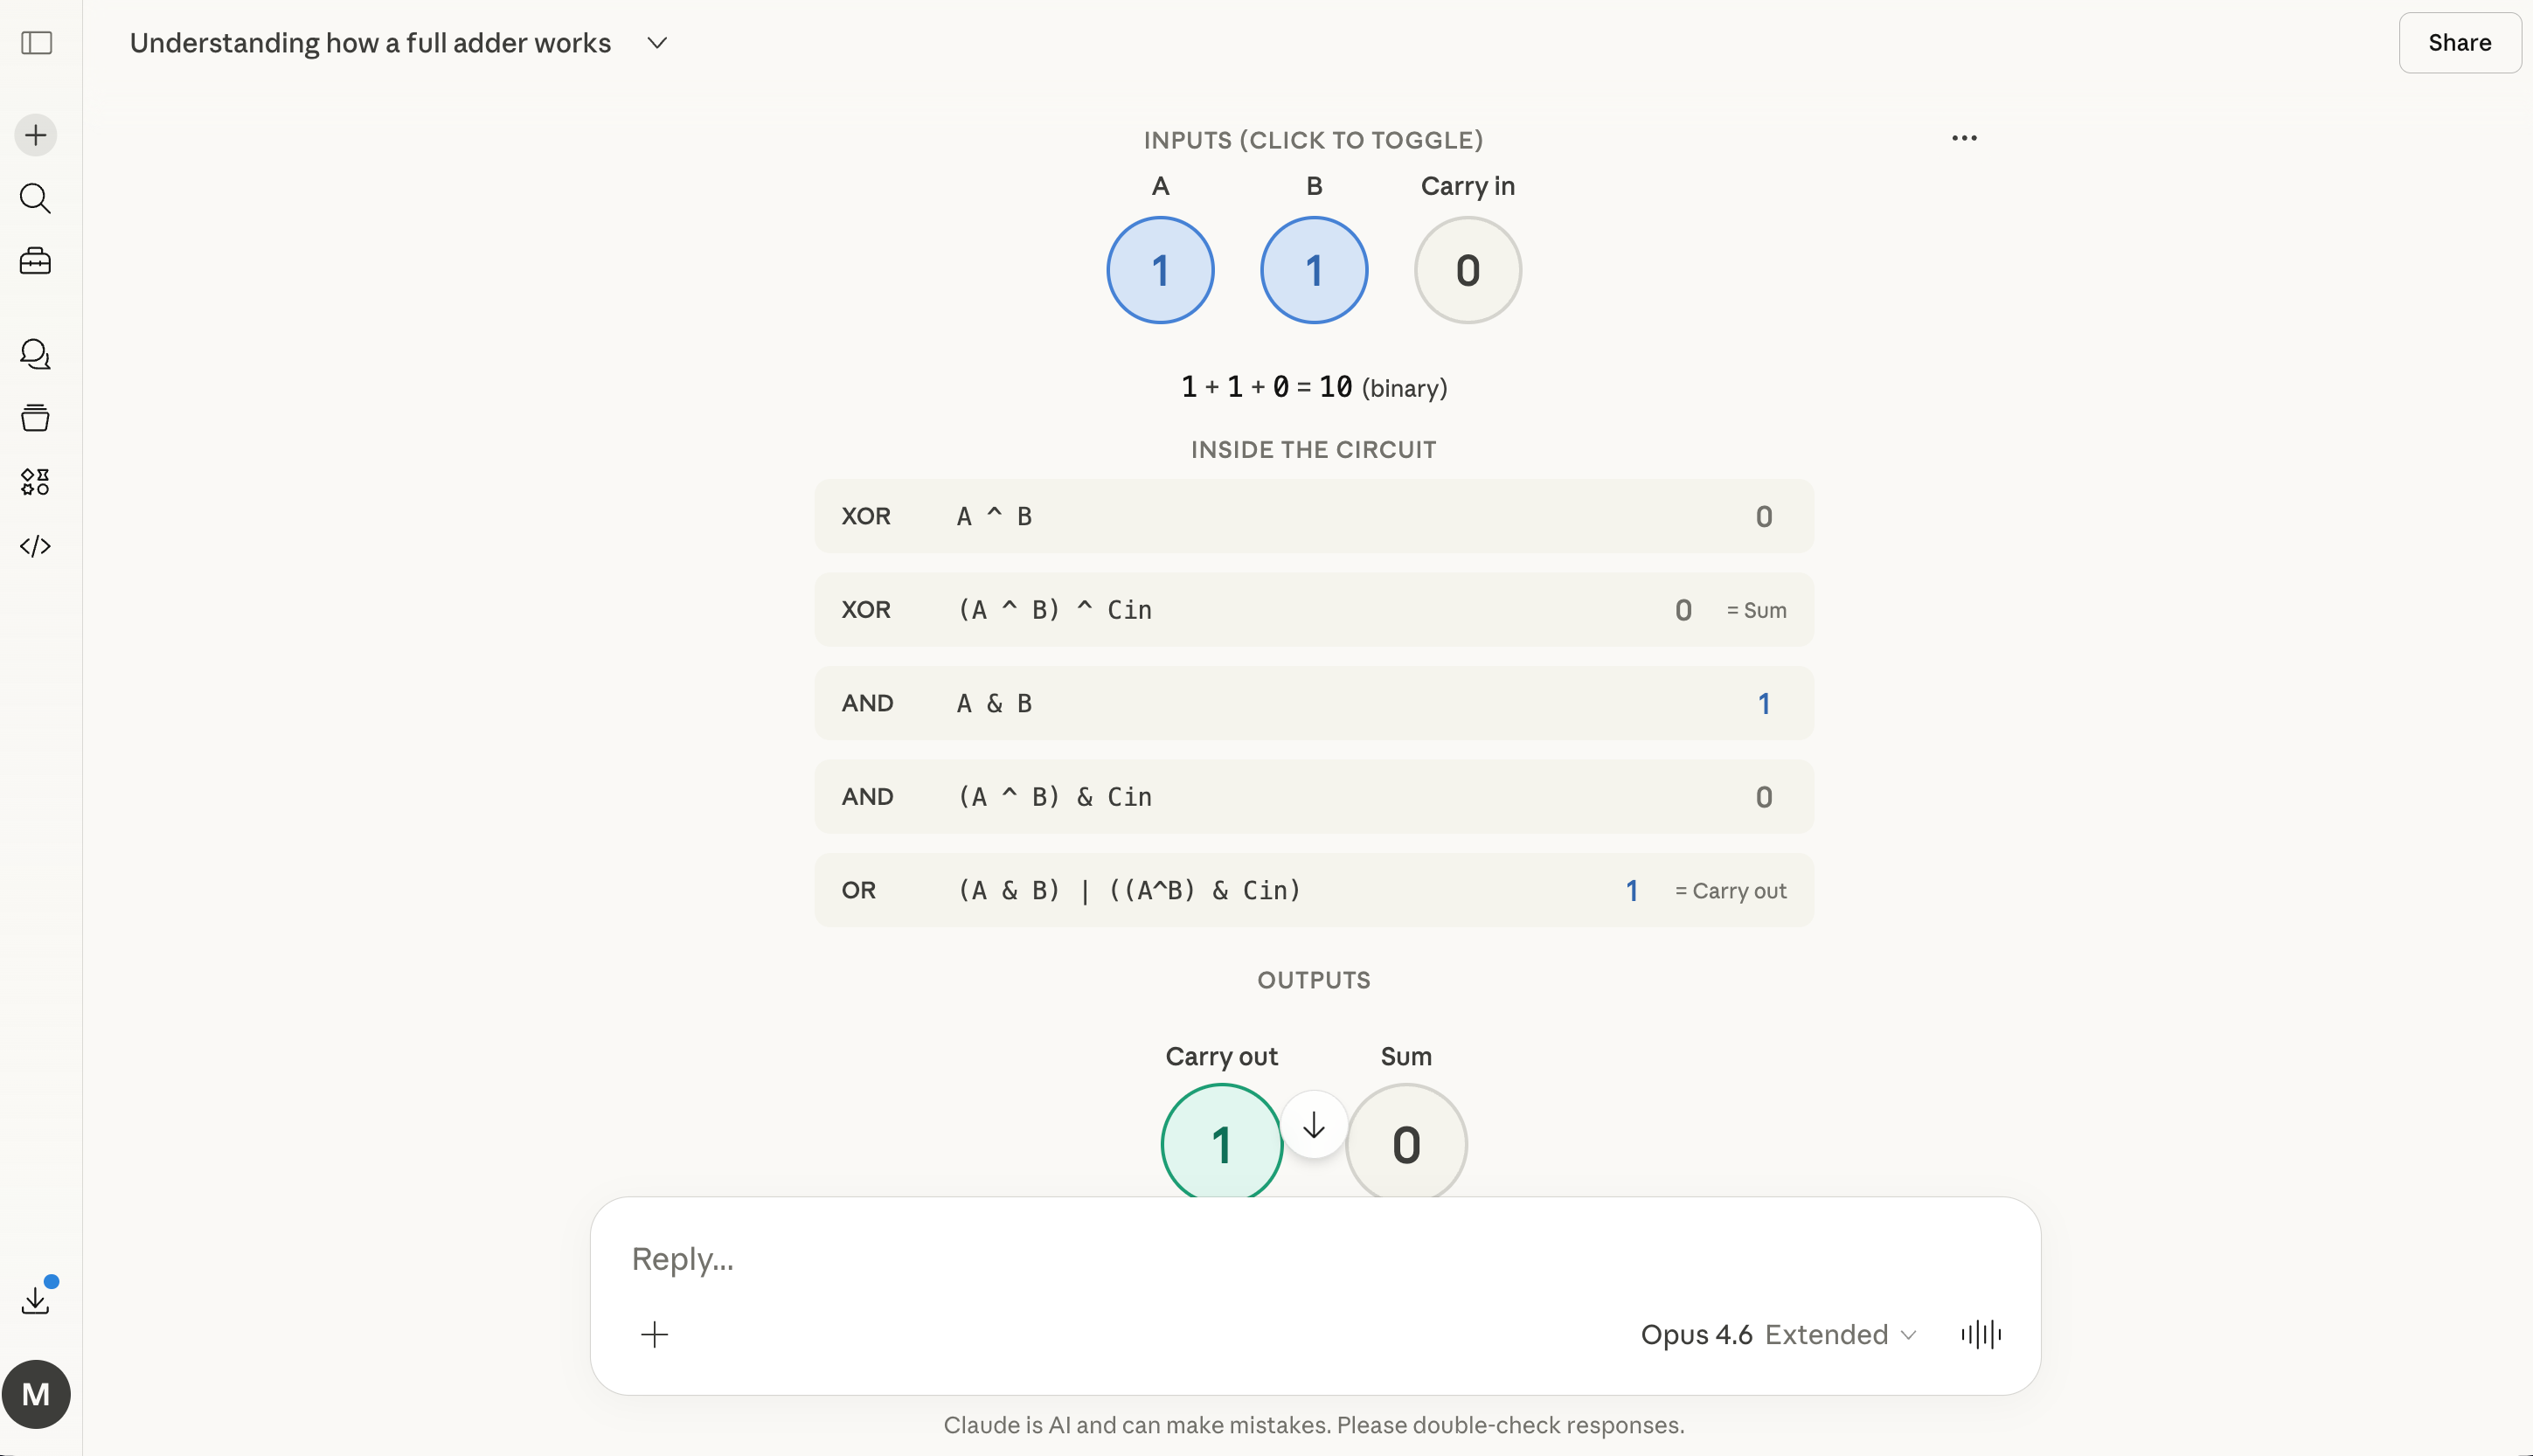The width and height of the screenshot is (2533, 1456).
Task: Click the 'INPUTS (CLICK TO TOGGLE)' heading
Action: tap(1314, 140)
